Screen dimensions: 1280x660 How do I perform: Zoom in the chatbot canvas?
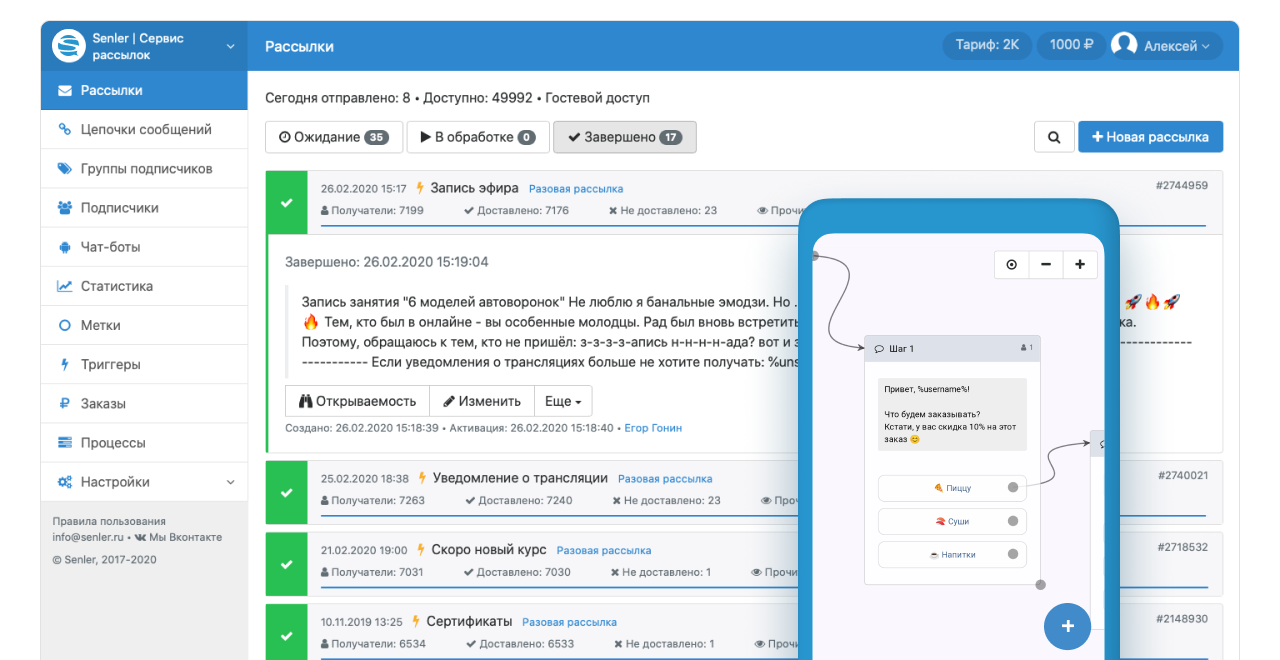tap(1080, 265)
